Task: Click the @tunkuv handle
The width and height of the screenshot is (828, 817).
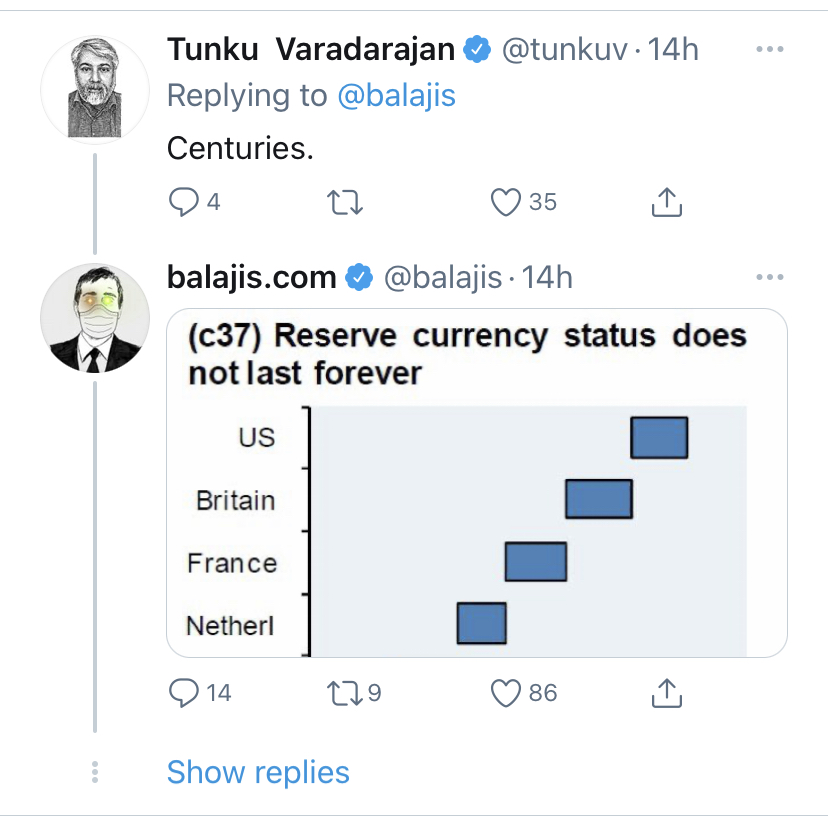Action: 564,50
